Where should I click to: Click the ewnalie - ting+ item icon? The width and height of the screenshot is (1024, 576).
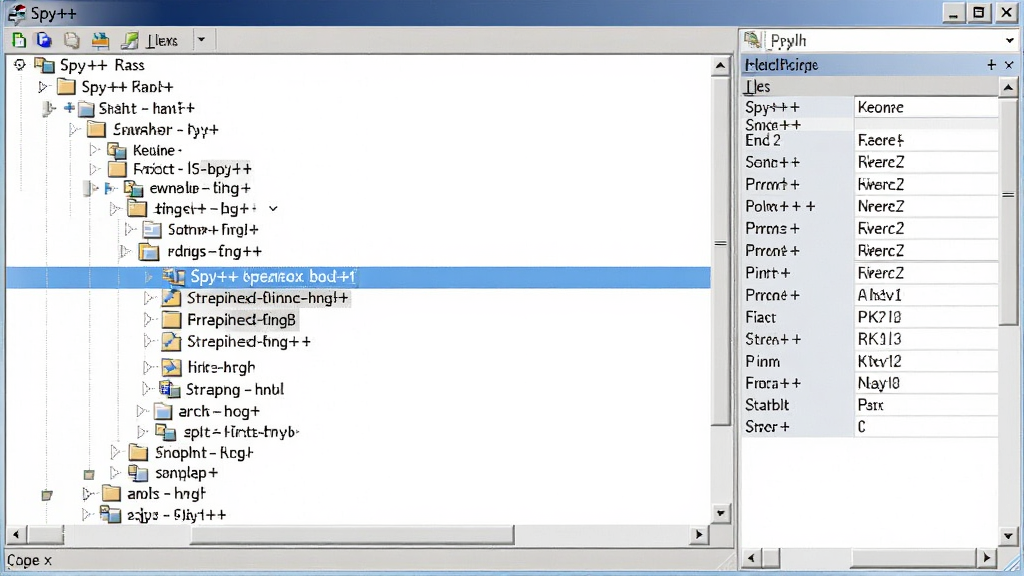(x=134, y=189)
